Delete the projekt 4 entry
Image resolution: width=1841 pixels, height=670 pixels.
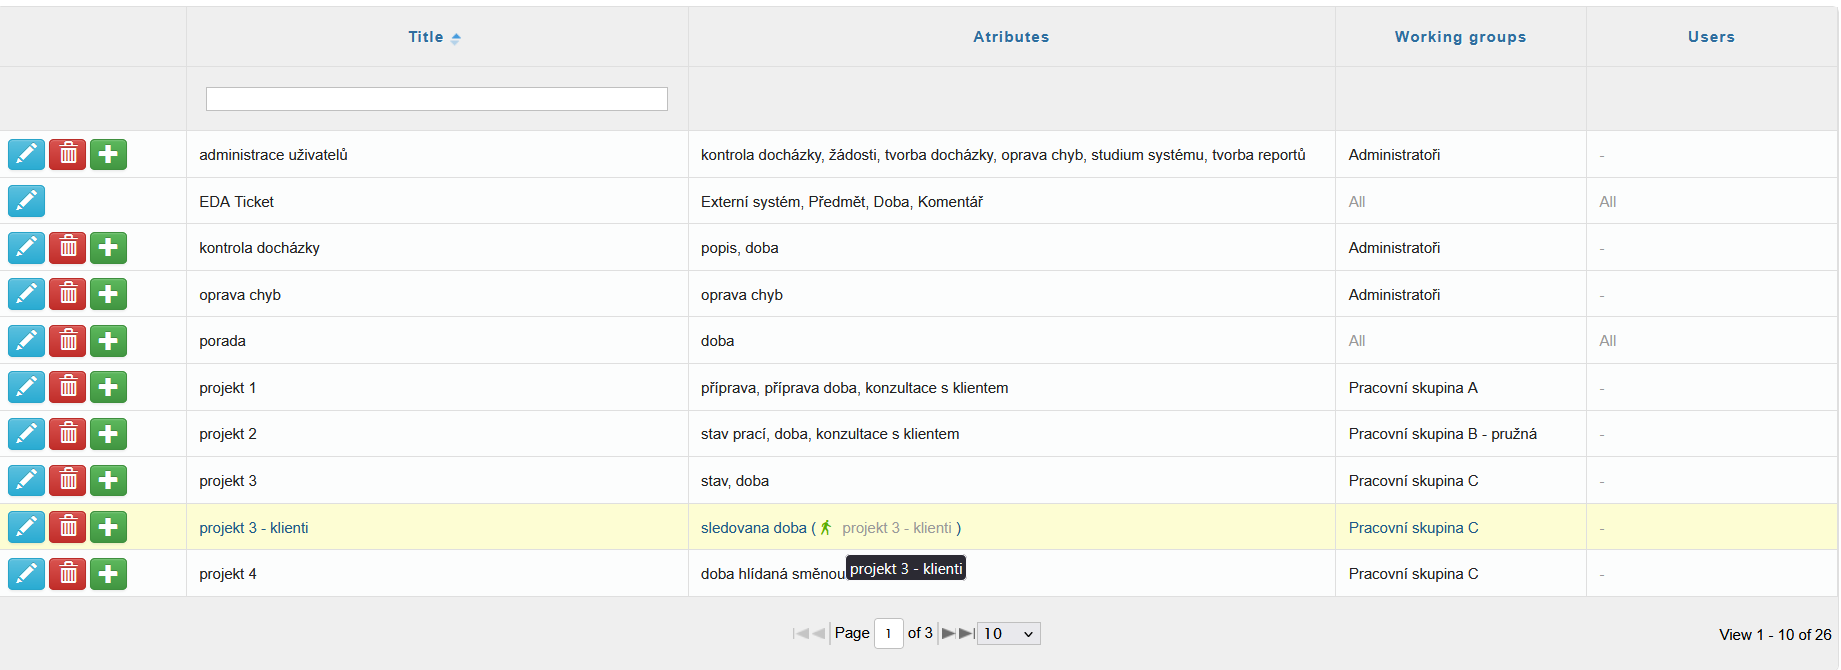[x=67, y=574]
